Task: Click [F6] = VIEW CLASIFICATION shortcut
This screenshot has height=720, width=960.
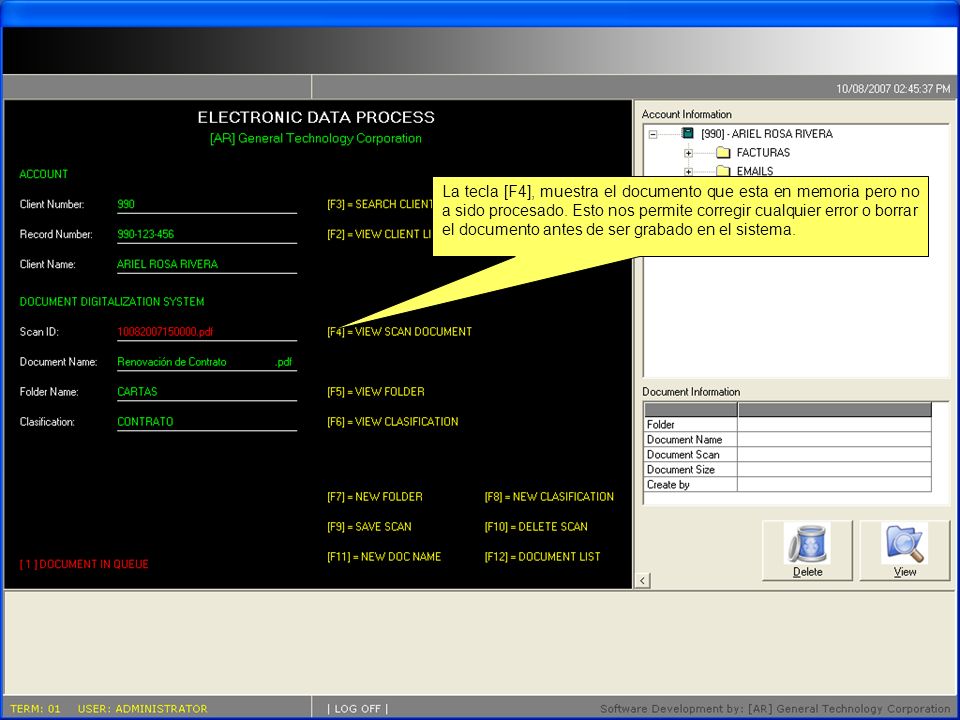Action: [392, 422]
